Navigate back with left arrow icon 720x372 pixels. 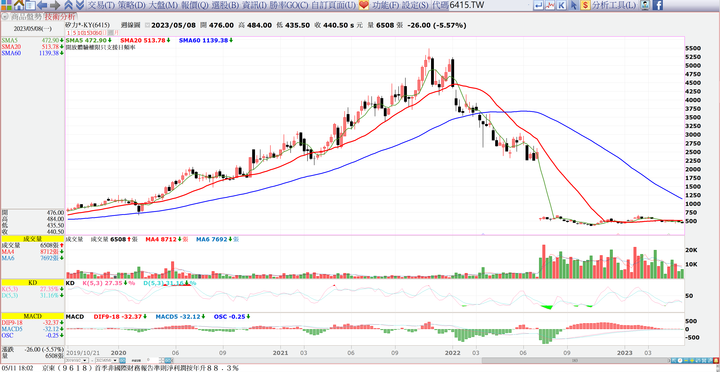(x=42, y=6)
